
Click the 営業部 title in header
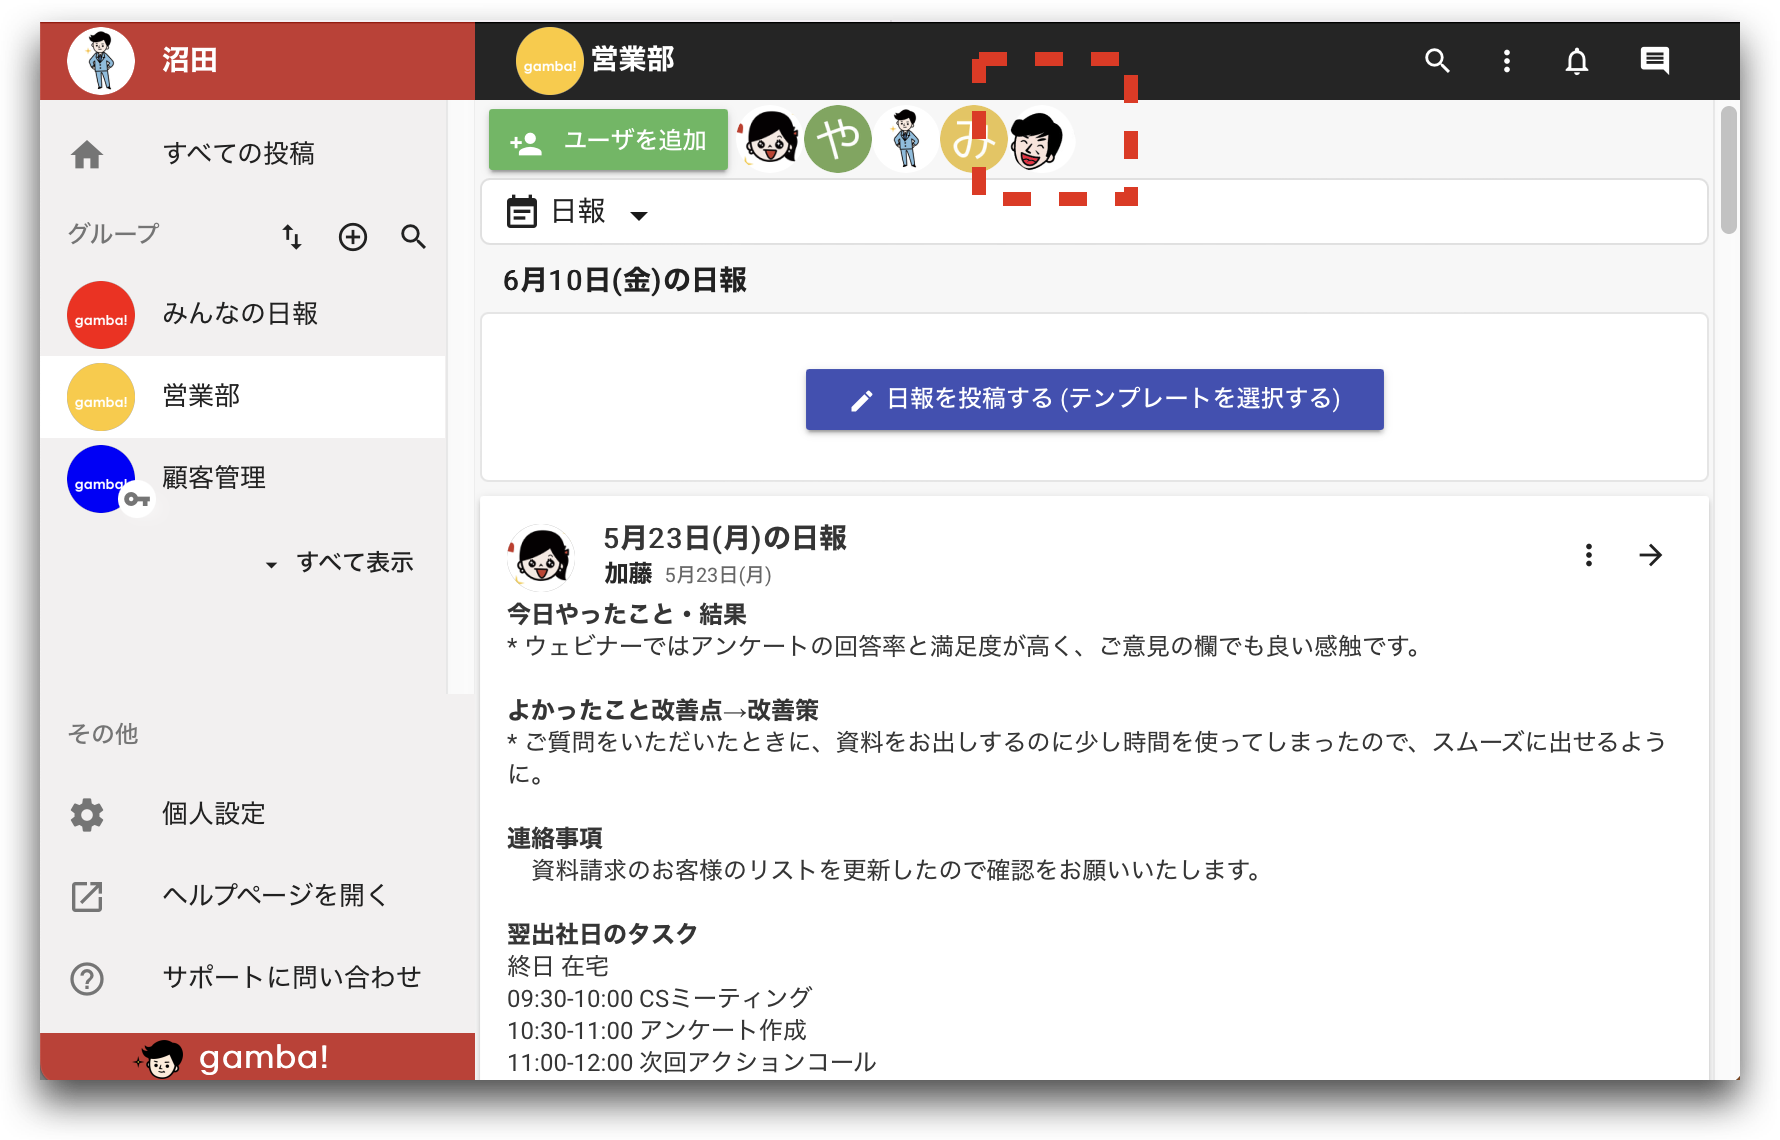633,60
